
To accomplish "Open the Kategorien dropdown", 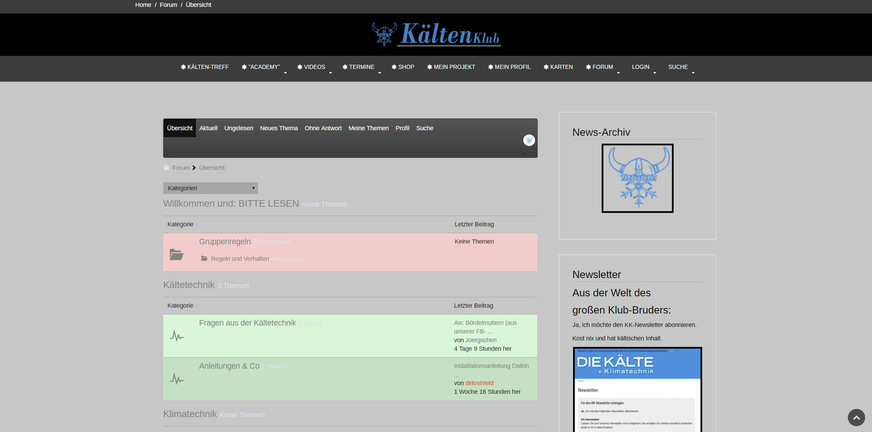I will pos(211,188).
